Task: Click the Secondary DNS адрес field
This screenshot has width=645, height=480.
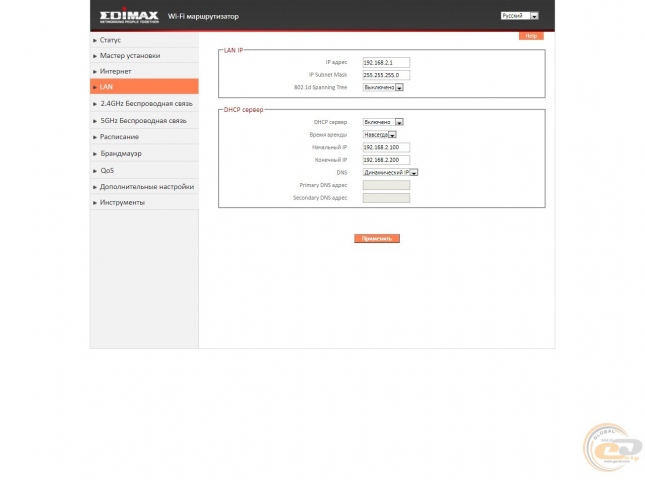Action: coord(386,198)
